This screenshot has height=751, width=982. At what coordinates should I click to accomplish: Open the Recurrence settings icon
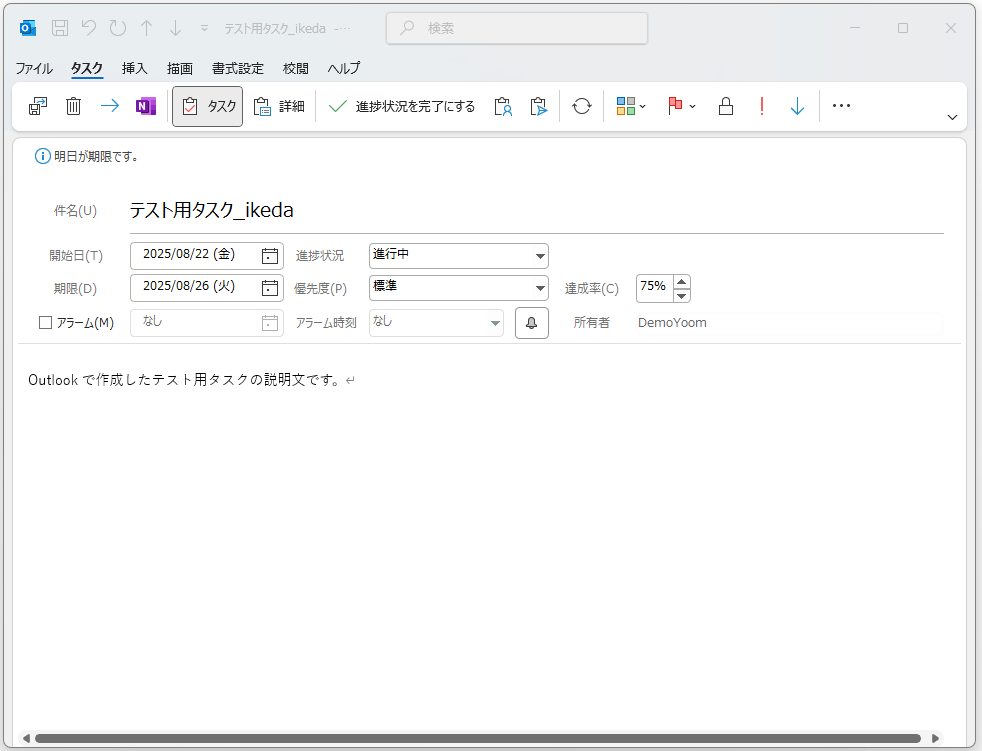tap(582, 106)
